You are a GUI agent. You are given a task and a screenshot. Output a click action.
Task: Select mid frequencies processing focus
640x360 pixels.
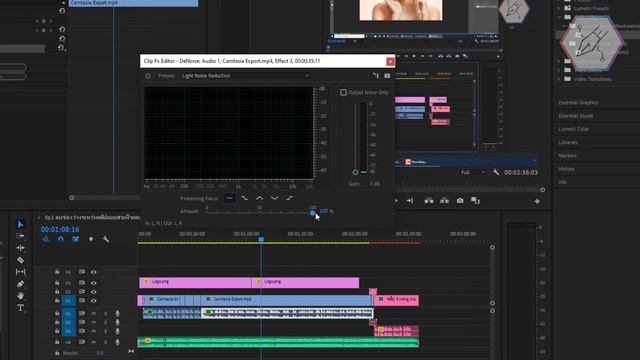click(x=259, y=198)
